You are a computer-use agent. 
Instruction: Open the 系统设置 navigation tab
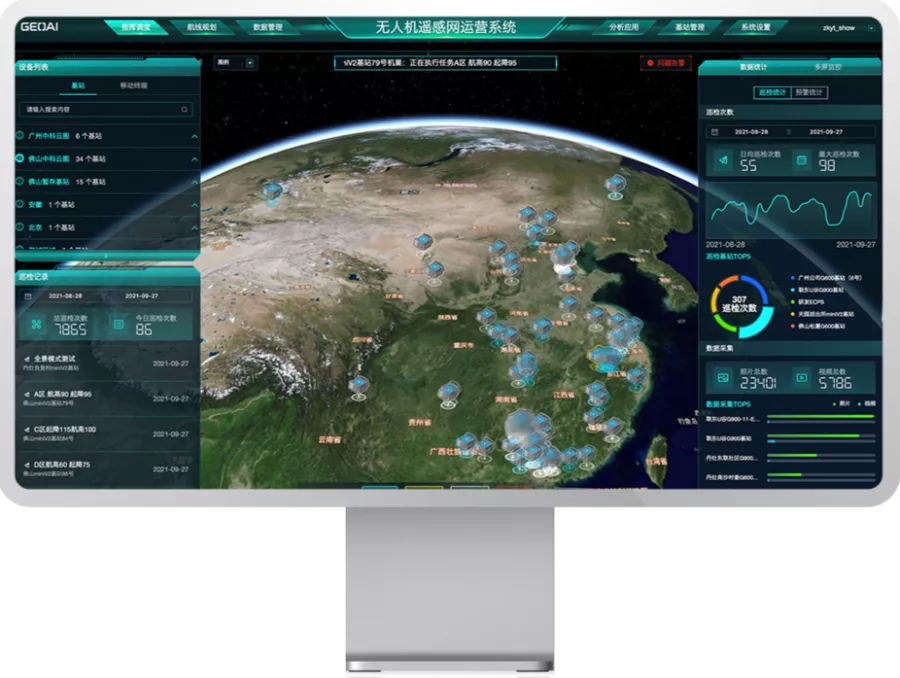pyautogui.click(x=755, y=27)
